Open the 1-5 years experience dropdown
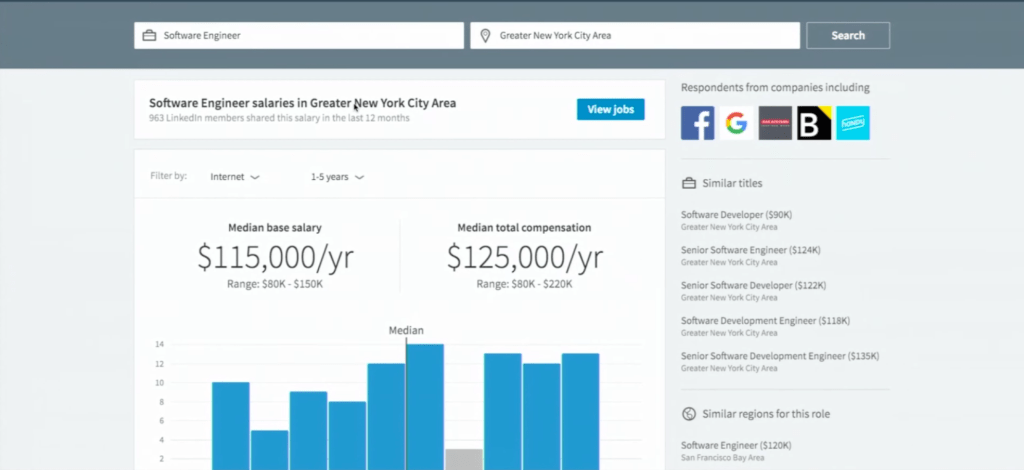1024x470 pixels. (337, 177)
